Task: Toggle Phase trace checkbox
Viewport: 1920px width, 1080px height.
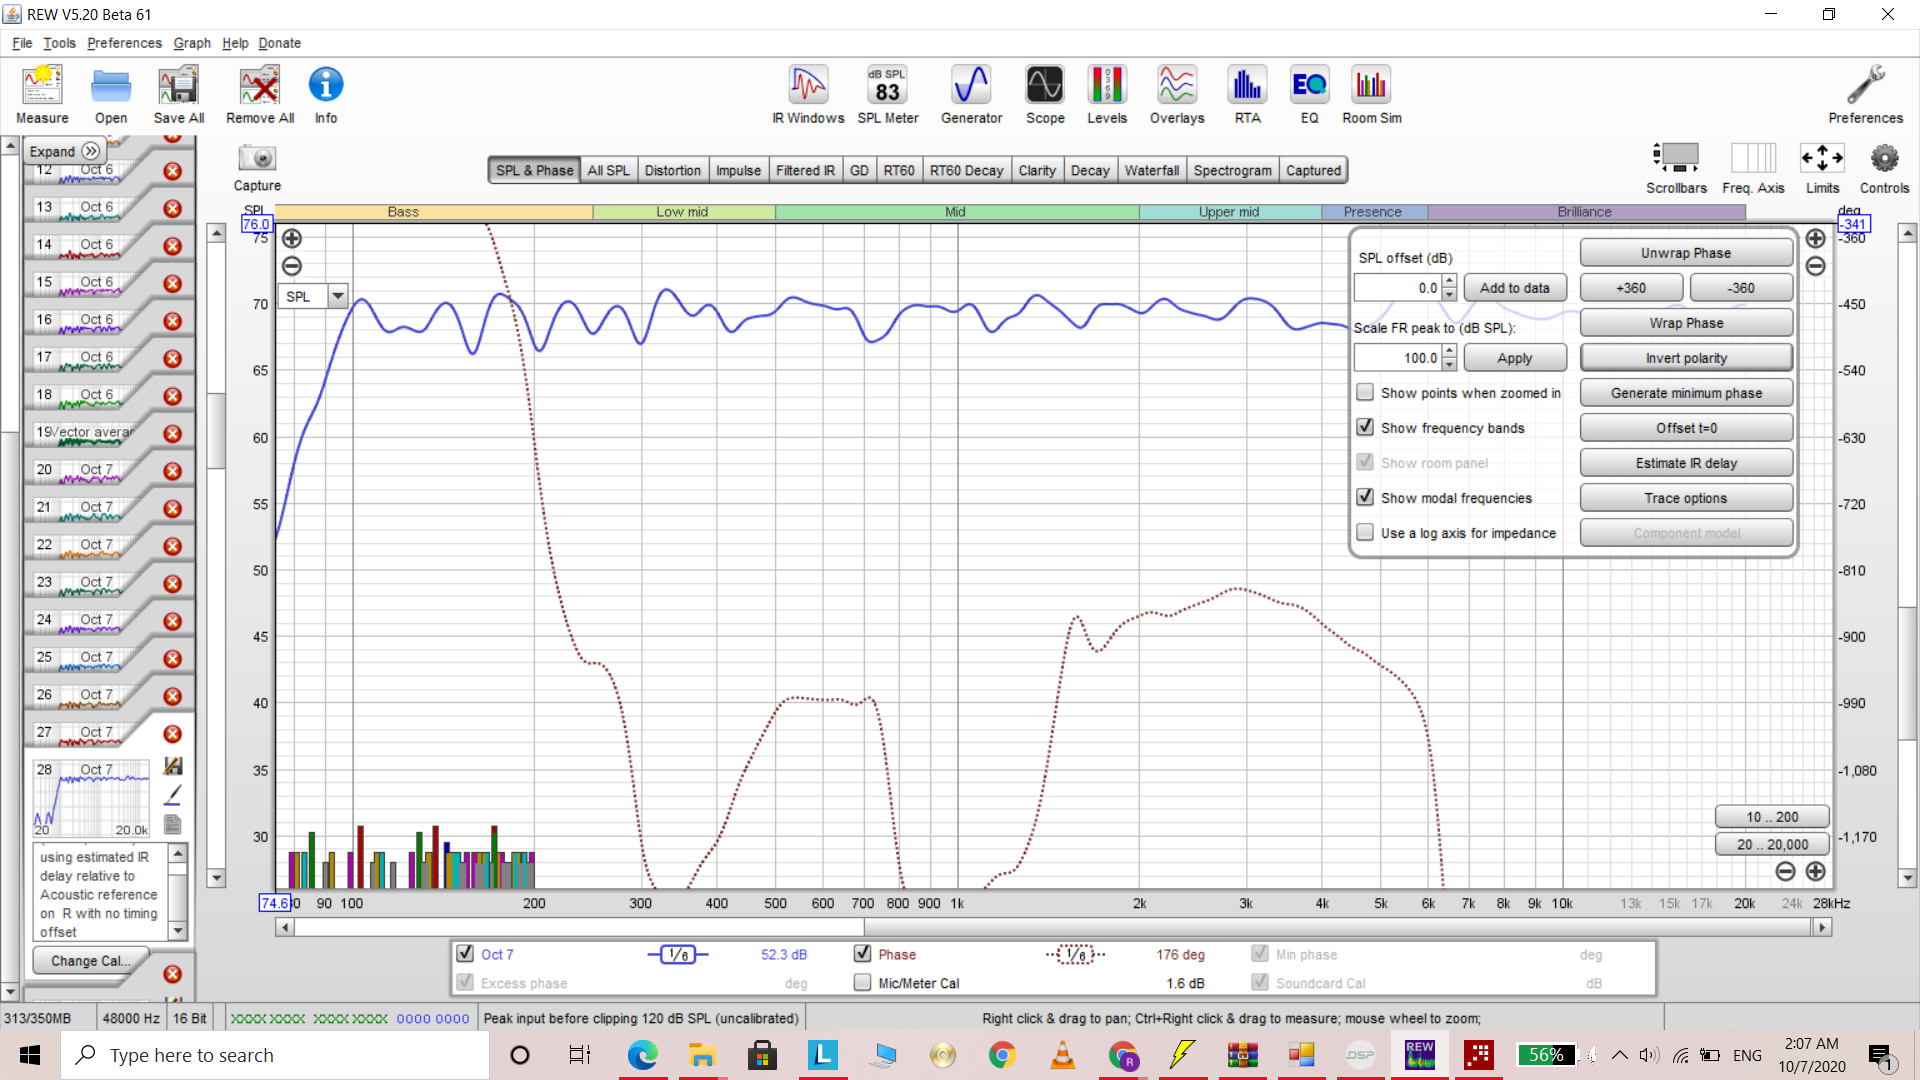Action: [x=862, y=953]
